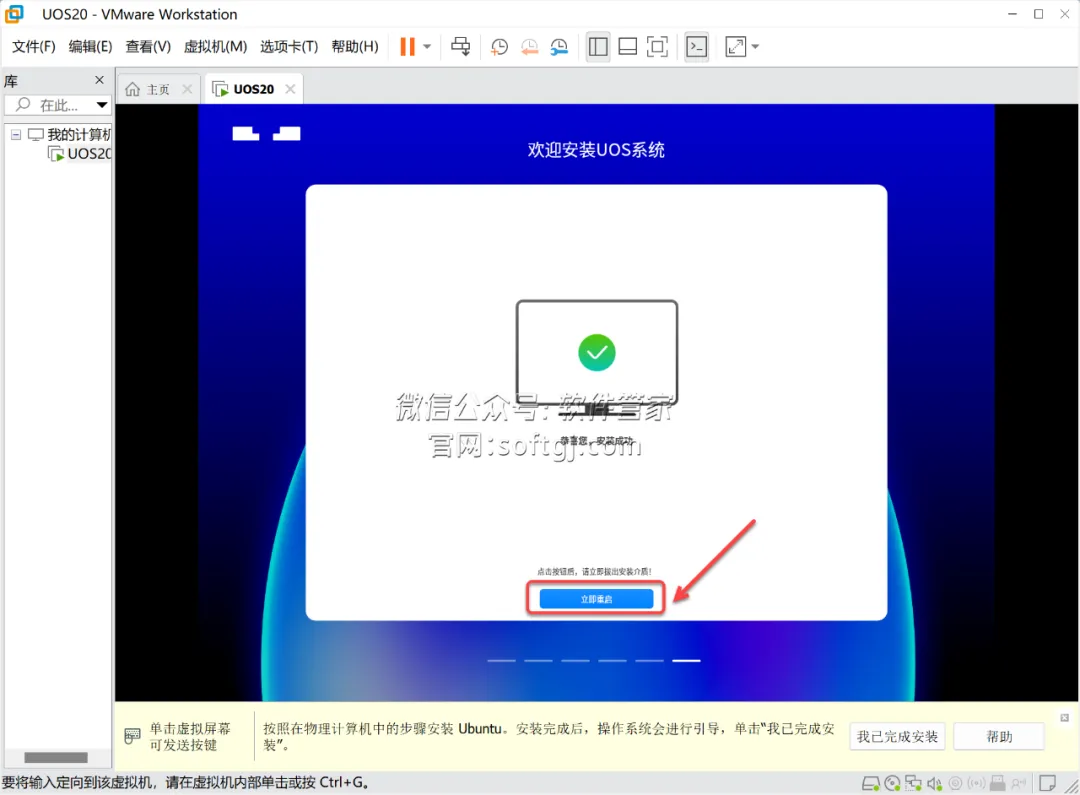Dismiss the yellow install hint bar
Screen dimensions: 1080x795
[x=1065, y=718]
